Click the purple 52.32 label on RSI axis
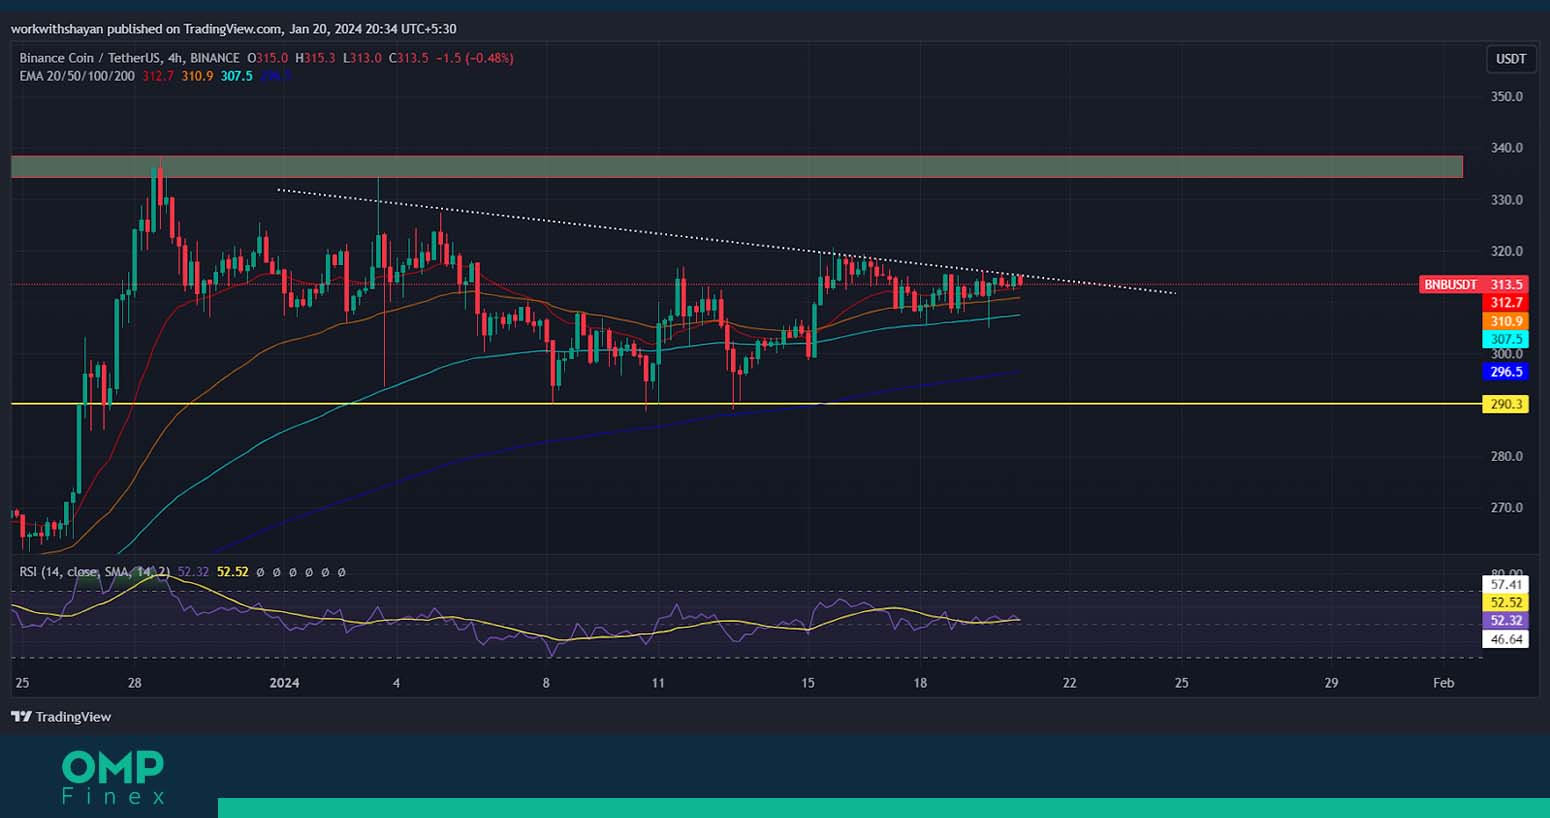Screen dimensions: 1550x818 click(x=1506, y=620)
